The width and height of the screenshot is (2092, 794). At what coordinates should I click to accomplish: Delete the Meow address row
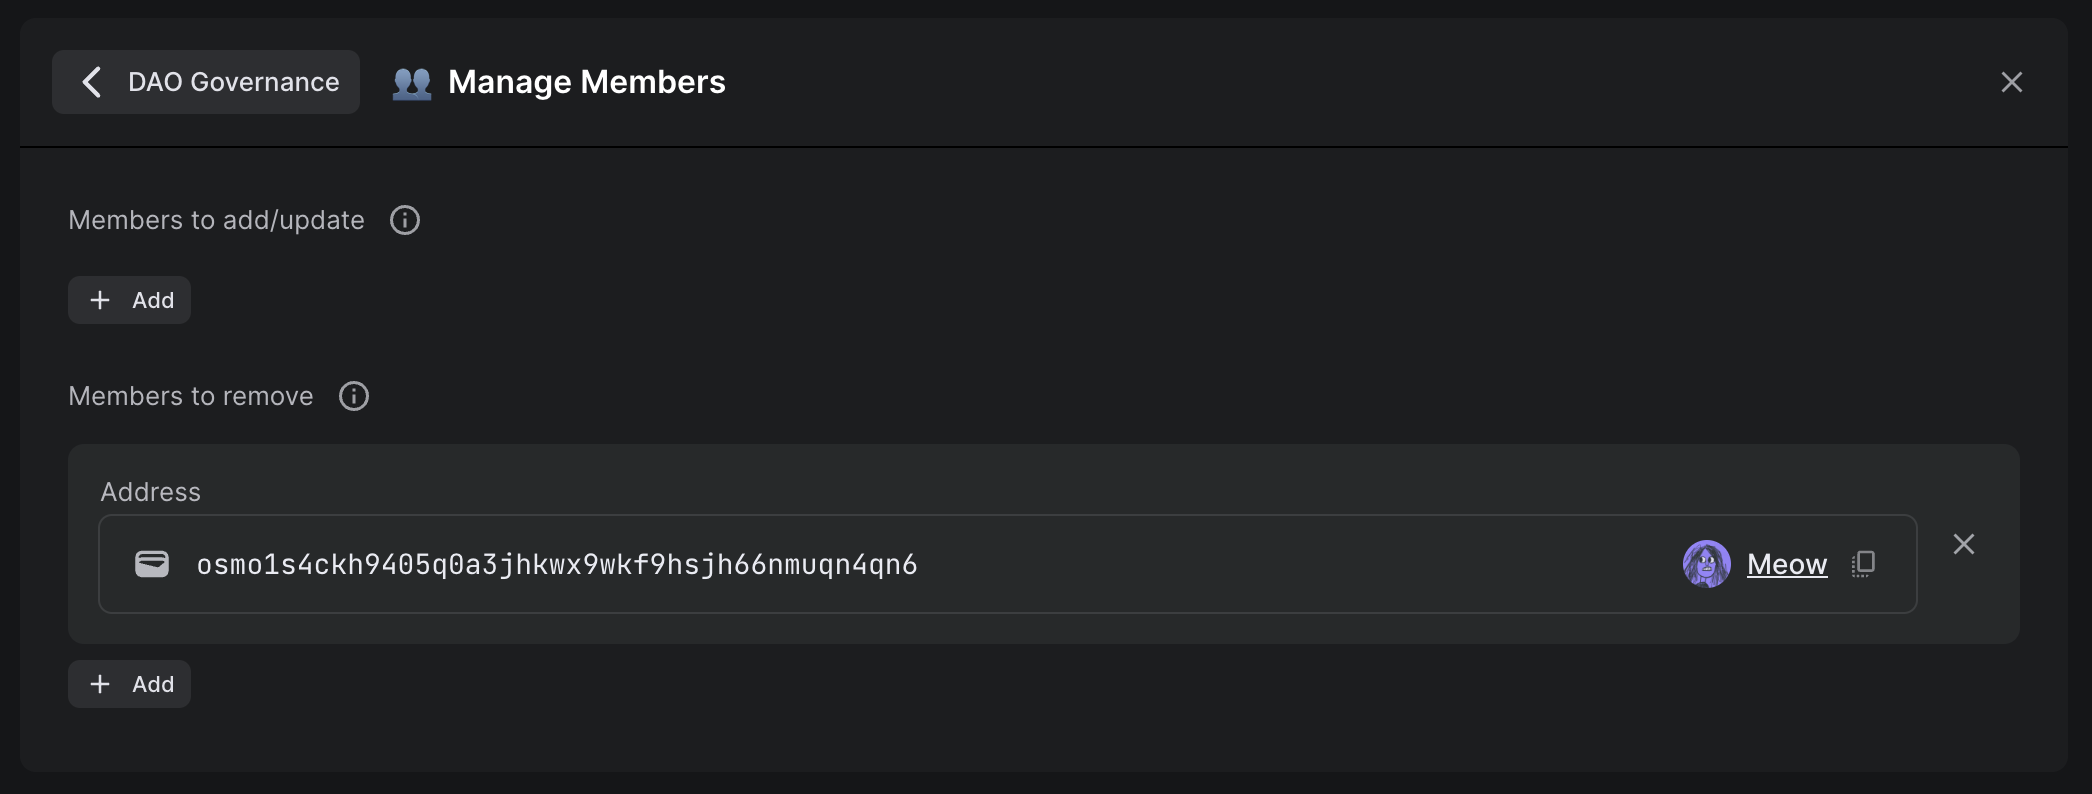point(1963,544)
